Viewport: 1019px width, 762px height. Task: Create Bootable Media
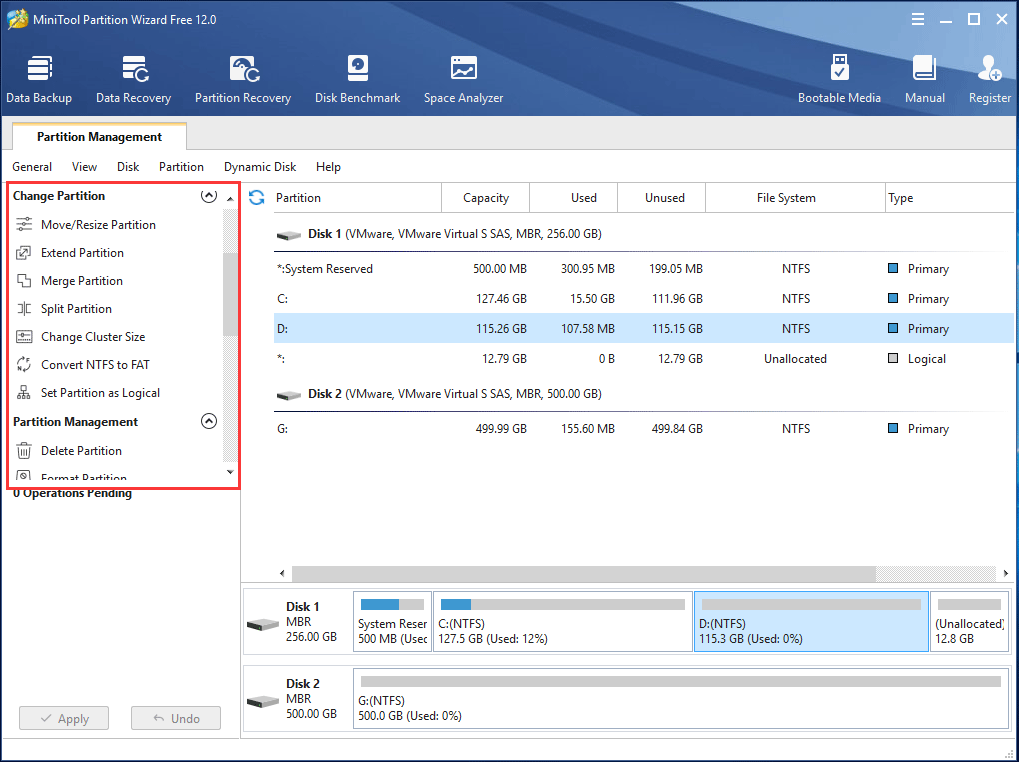(839, 79)
